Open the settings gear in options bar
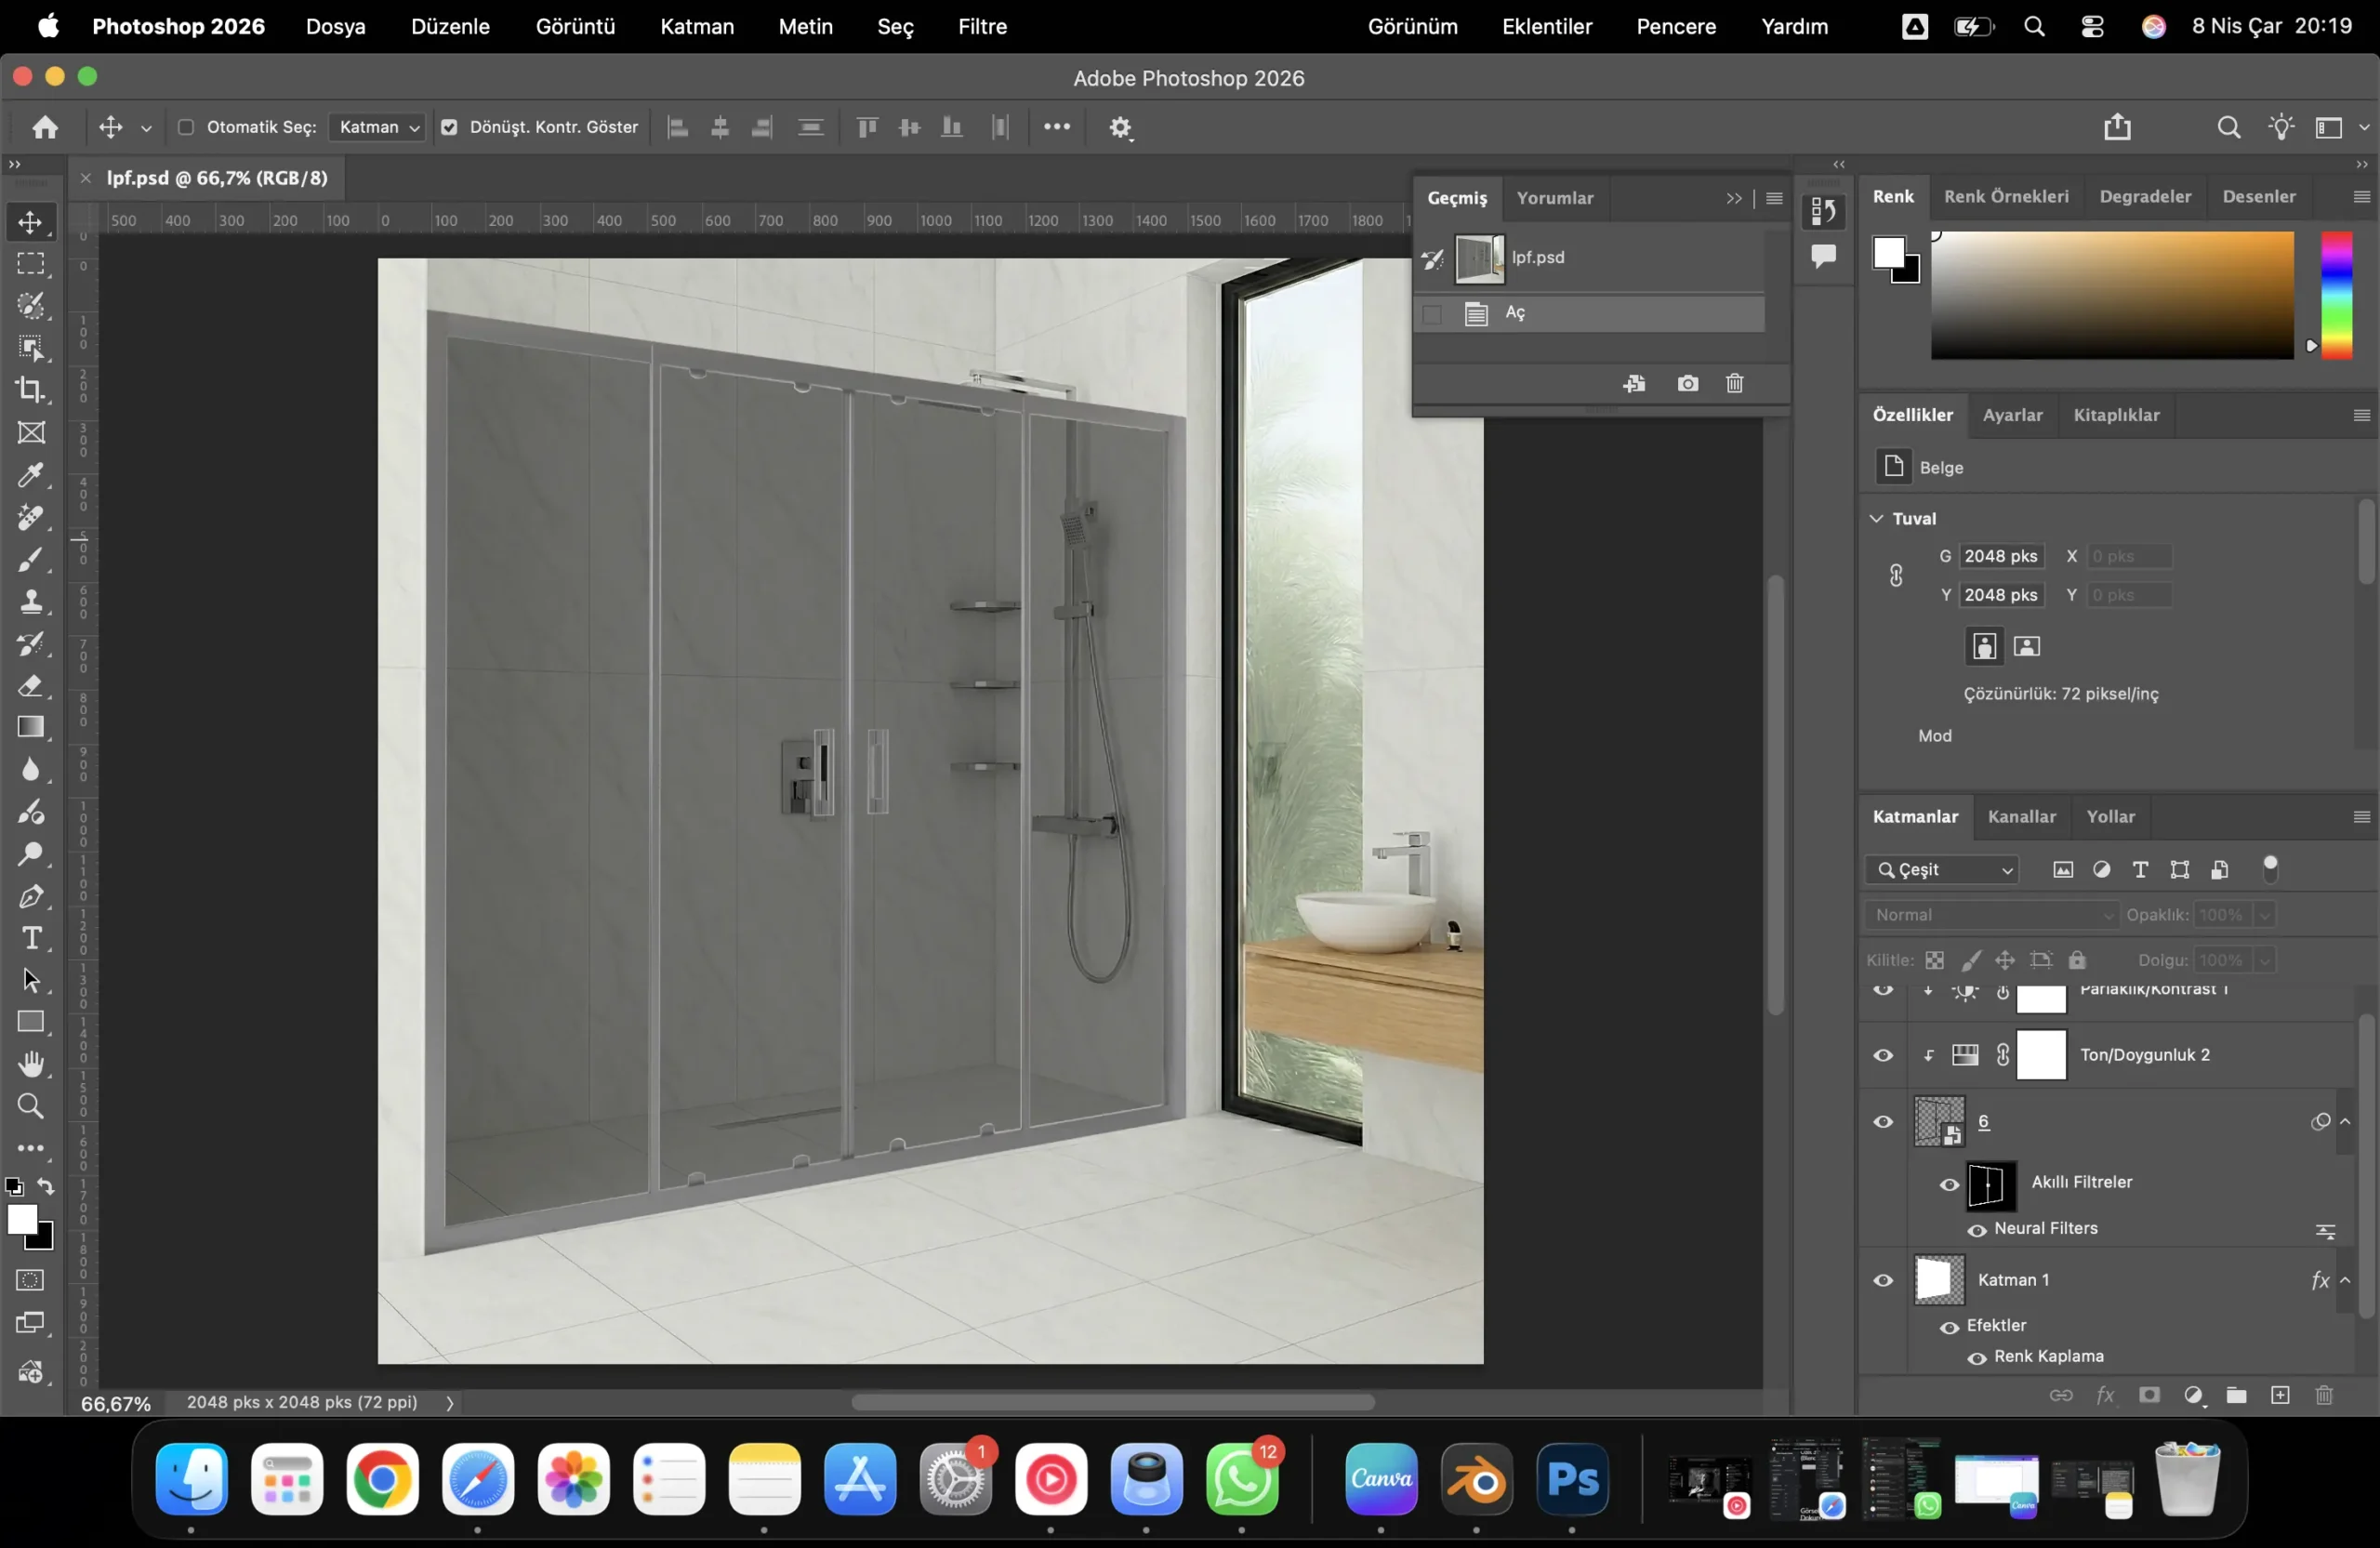Viewport: 2380px width, 1548px height. 1120,128
